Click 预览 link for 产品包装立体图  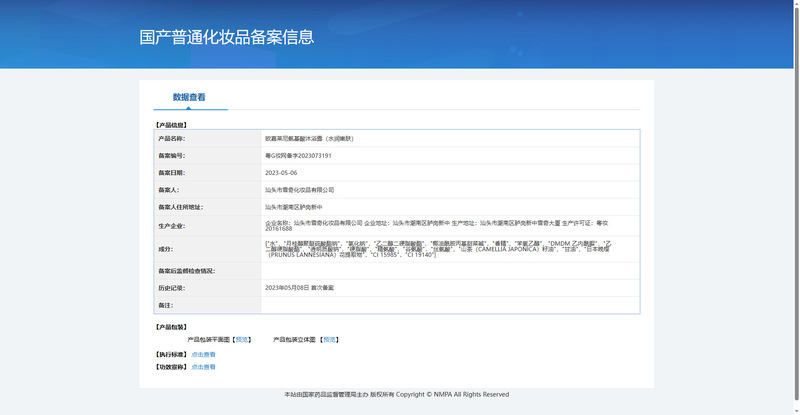click(x=330, y=339)
